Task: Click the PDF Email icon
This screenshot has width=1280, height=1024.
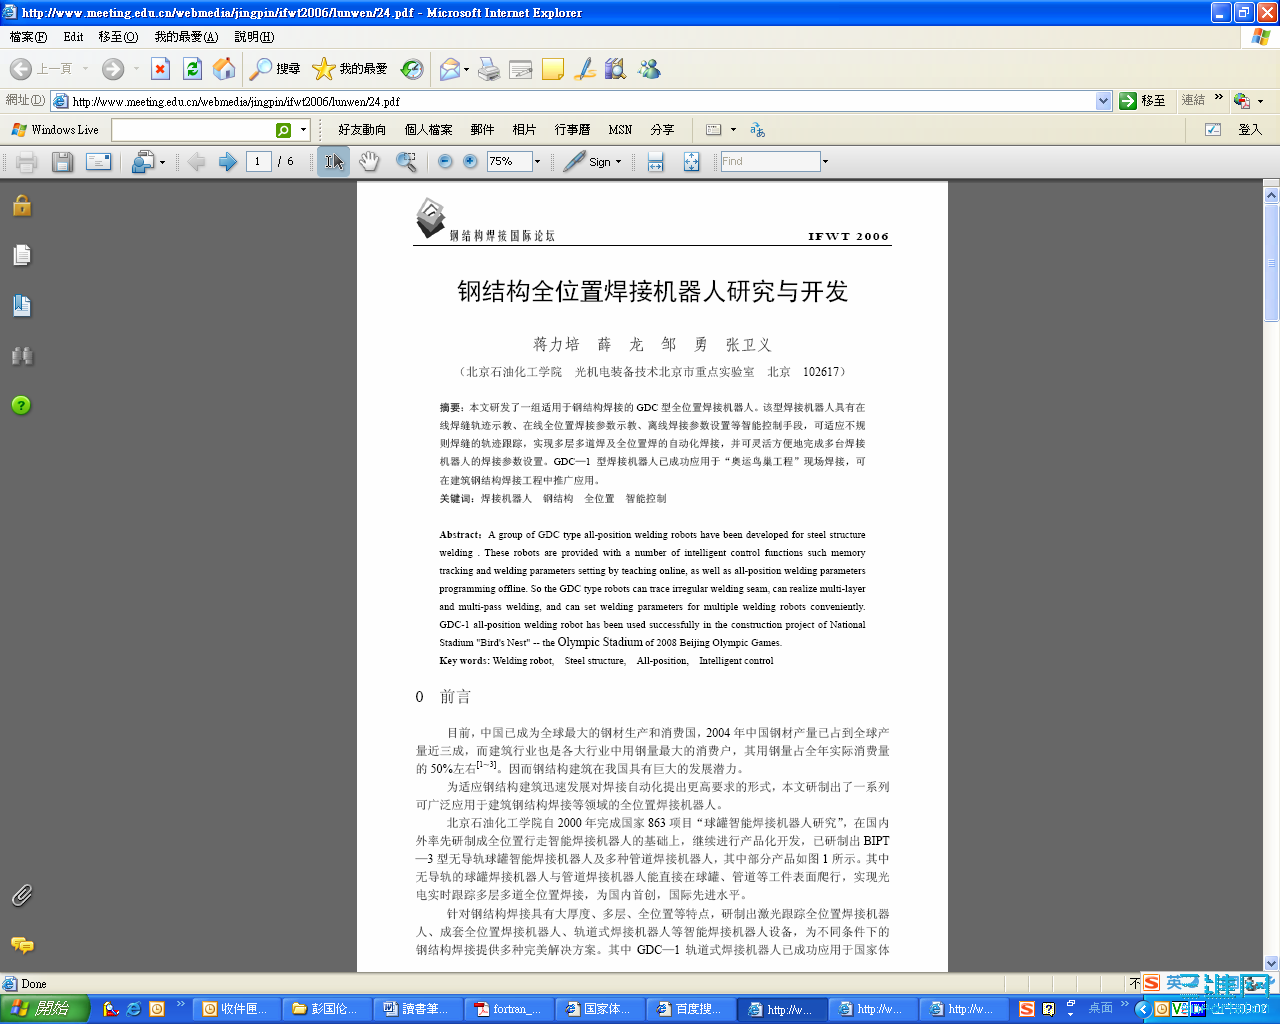Action: (x=98, y=162)
